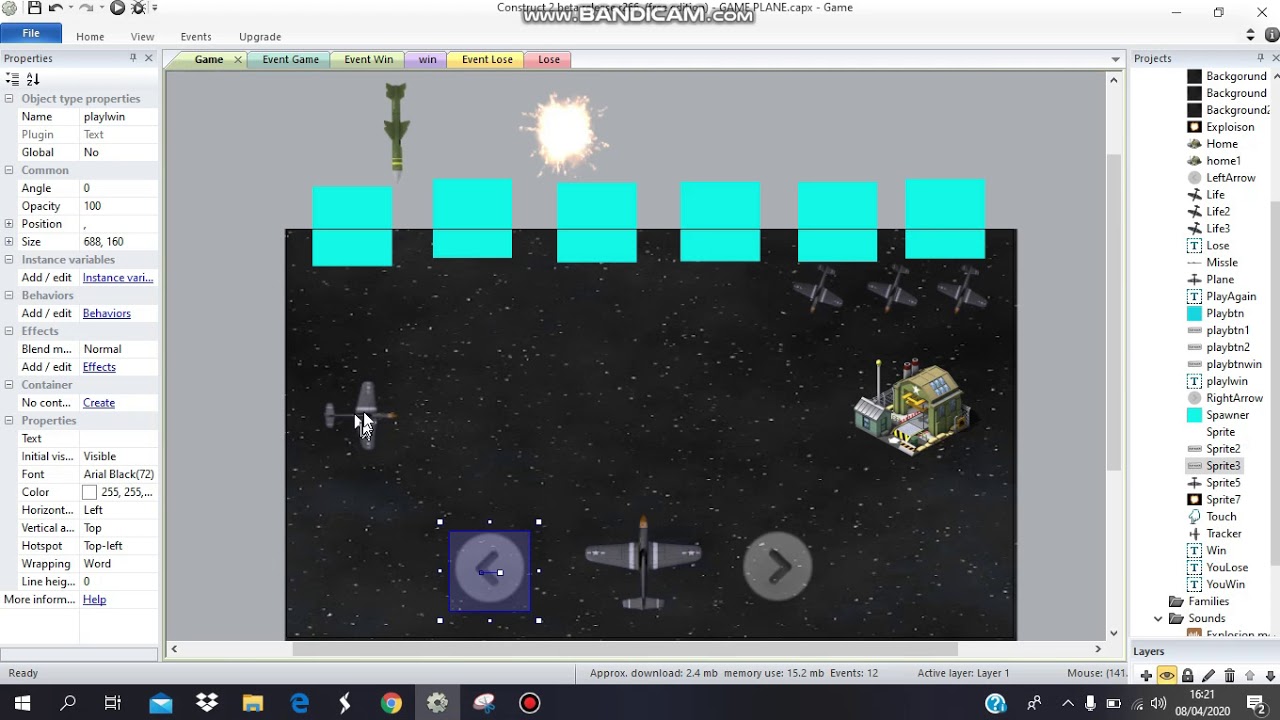Edit the Opacity value 100
Image resolution: width=1280 pixels, height=720 pixels.
118,206
